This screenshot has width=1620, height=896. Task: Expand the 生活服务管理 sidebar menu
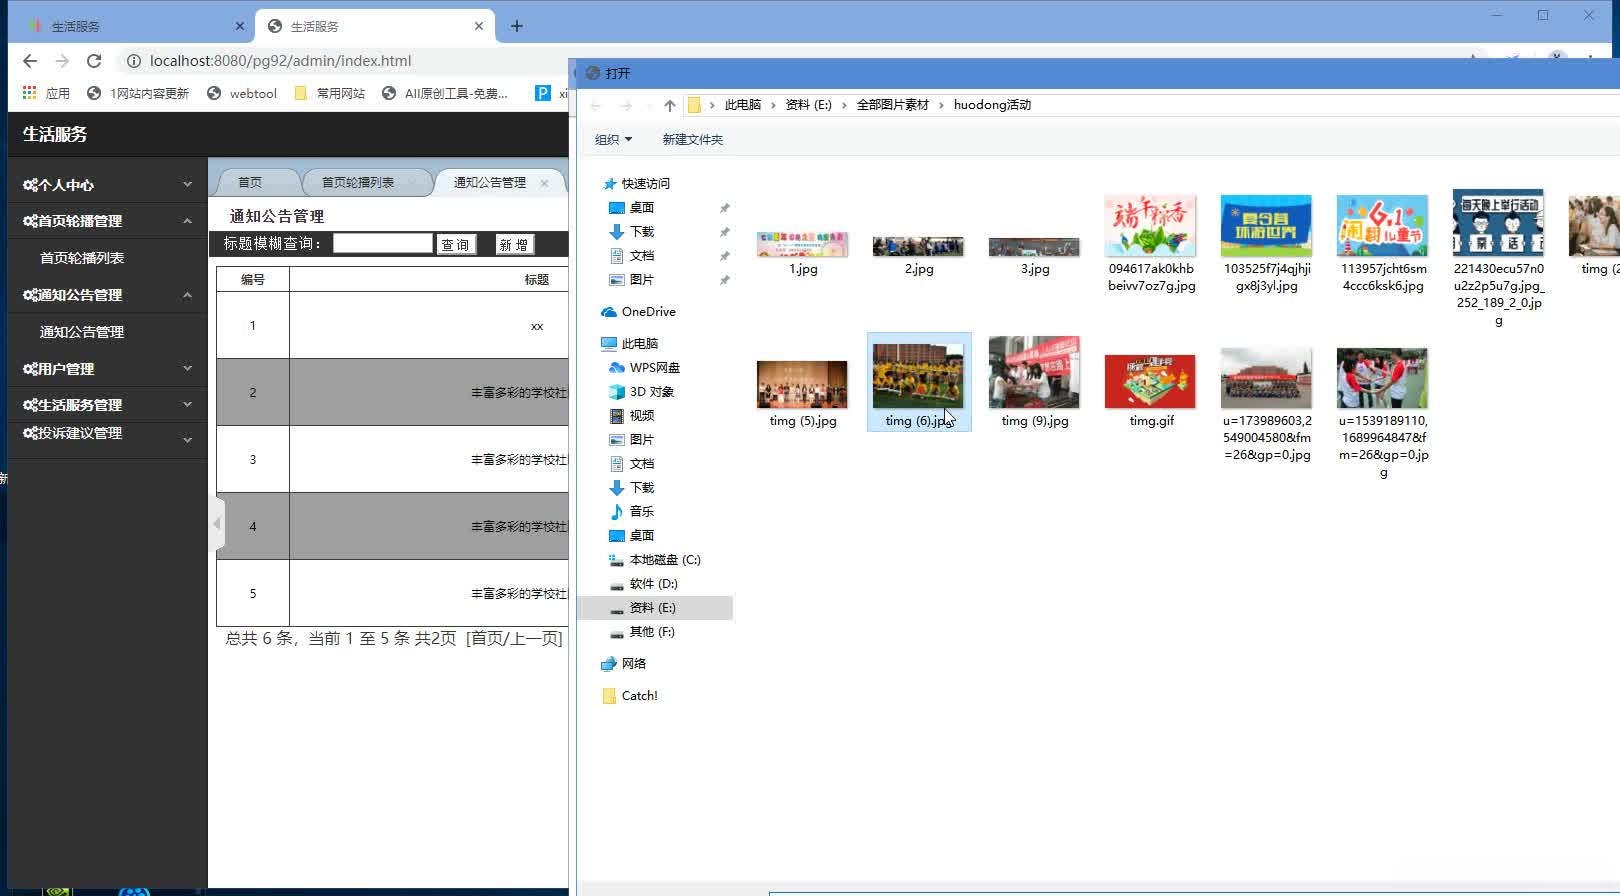click(x=107, y=405)
